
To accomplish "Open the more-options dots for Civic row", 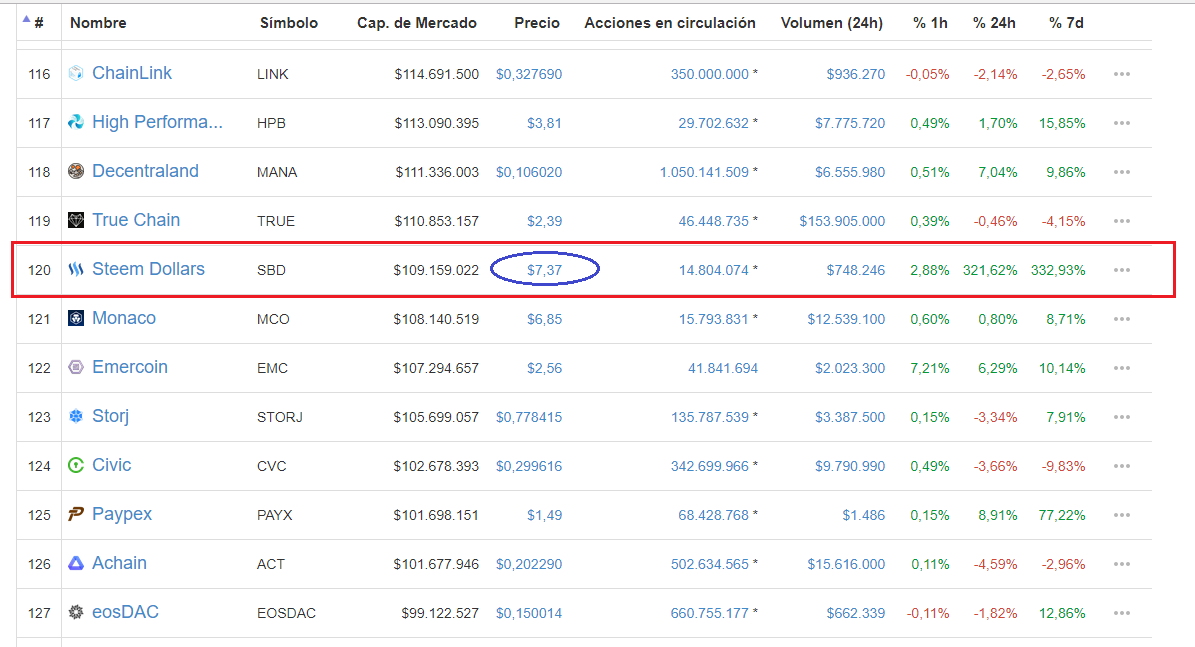I will [1122, 466].
